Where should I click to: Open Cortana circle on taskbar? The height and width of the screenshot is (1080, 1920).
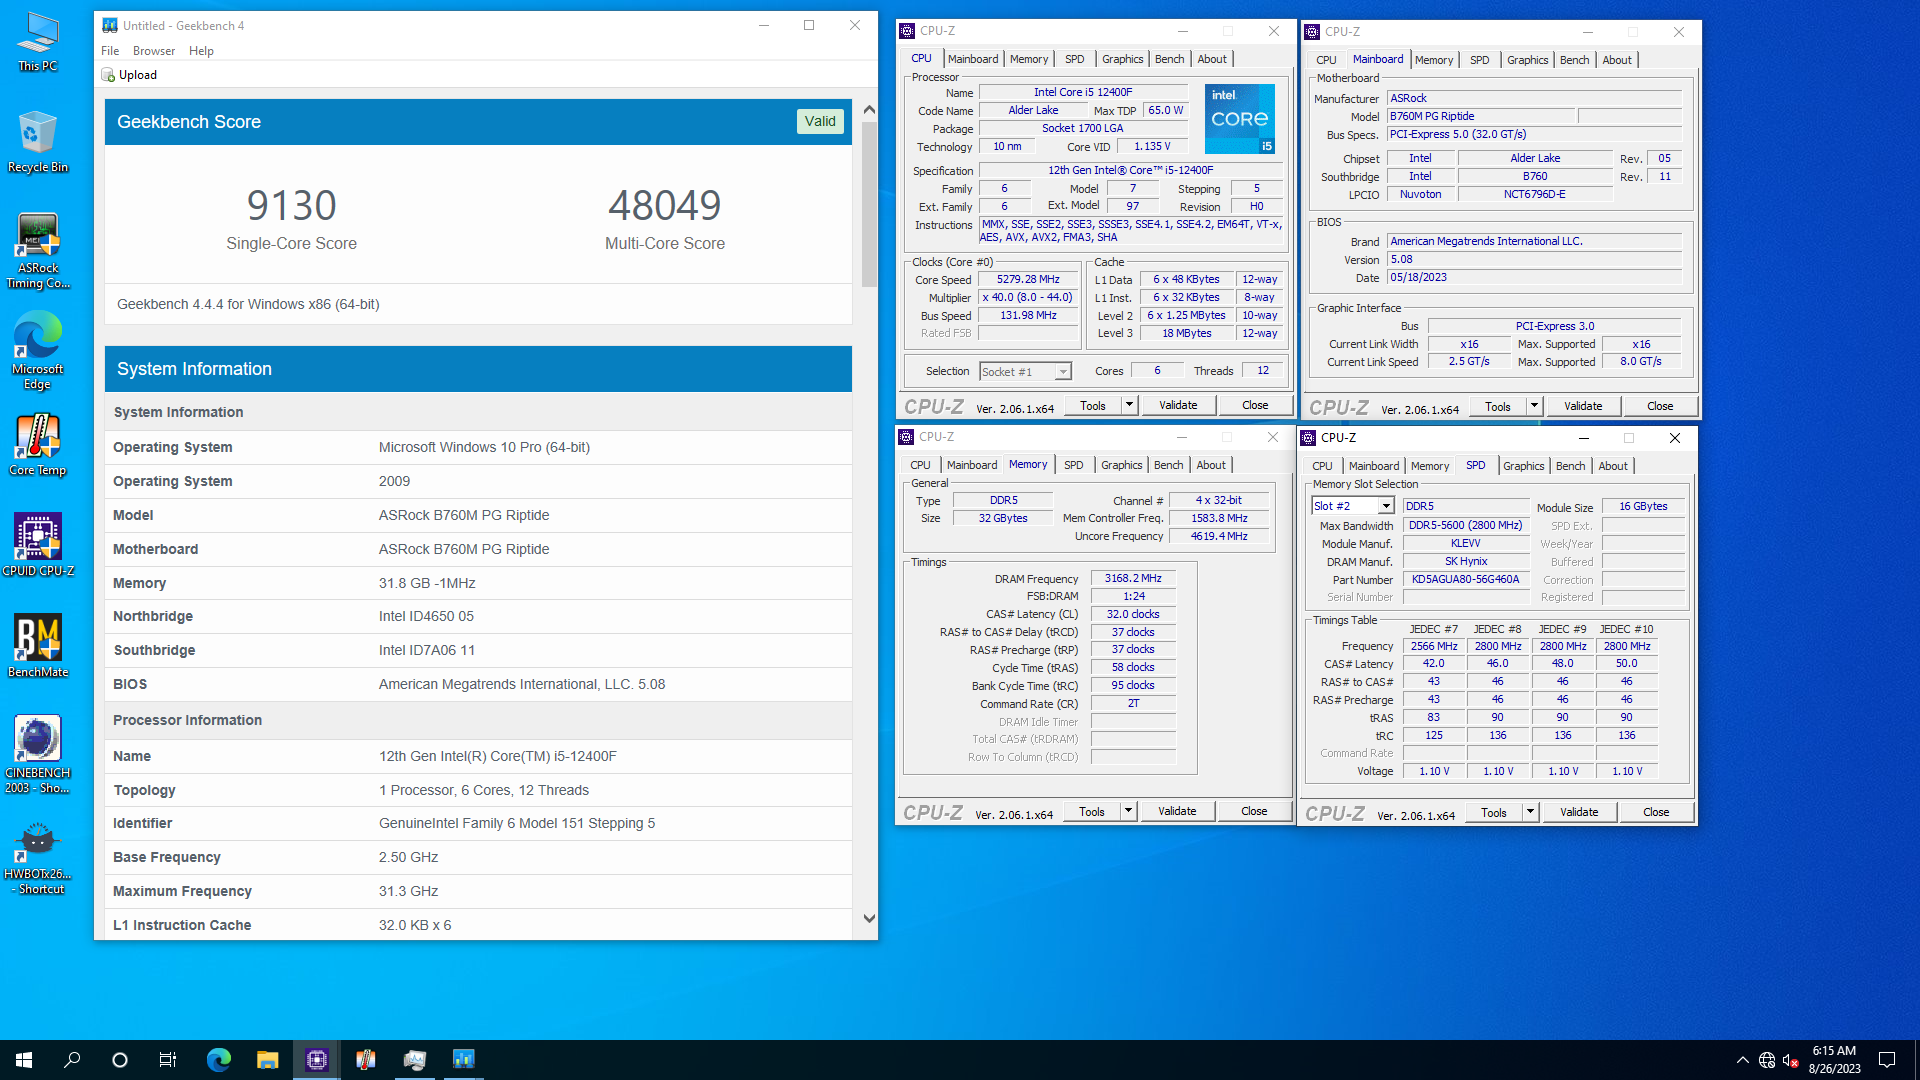pyautogui.click(x=120, y=1060)
